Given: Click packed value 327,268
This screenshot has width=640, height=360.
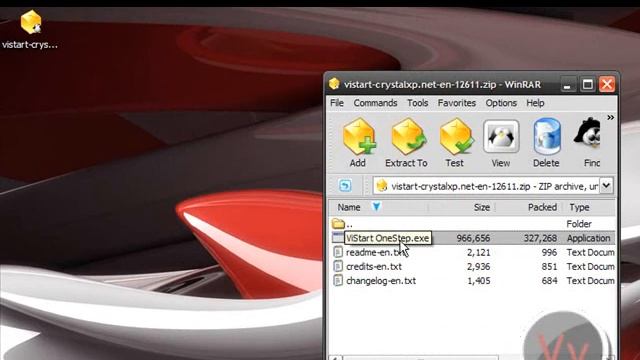Looking at the screenshot, I should pyautogui.click(x=540, y=238).
